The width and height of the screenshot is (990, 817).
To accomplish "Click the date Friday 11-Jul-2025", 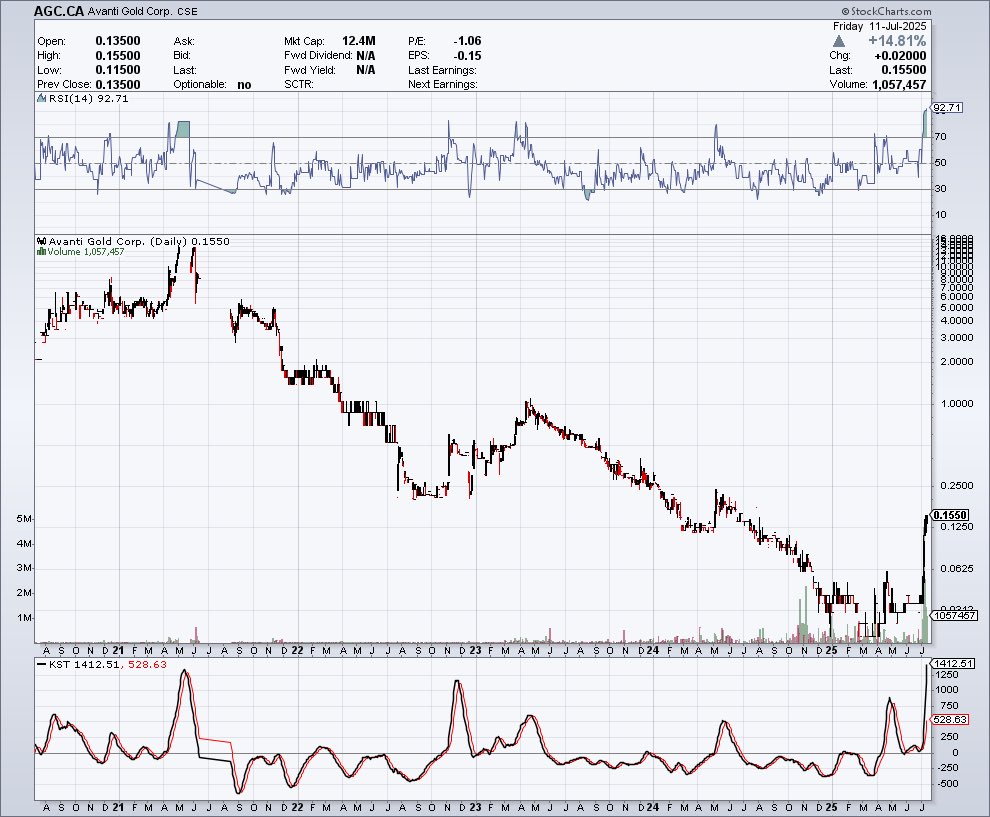I will 880,26.
